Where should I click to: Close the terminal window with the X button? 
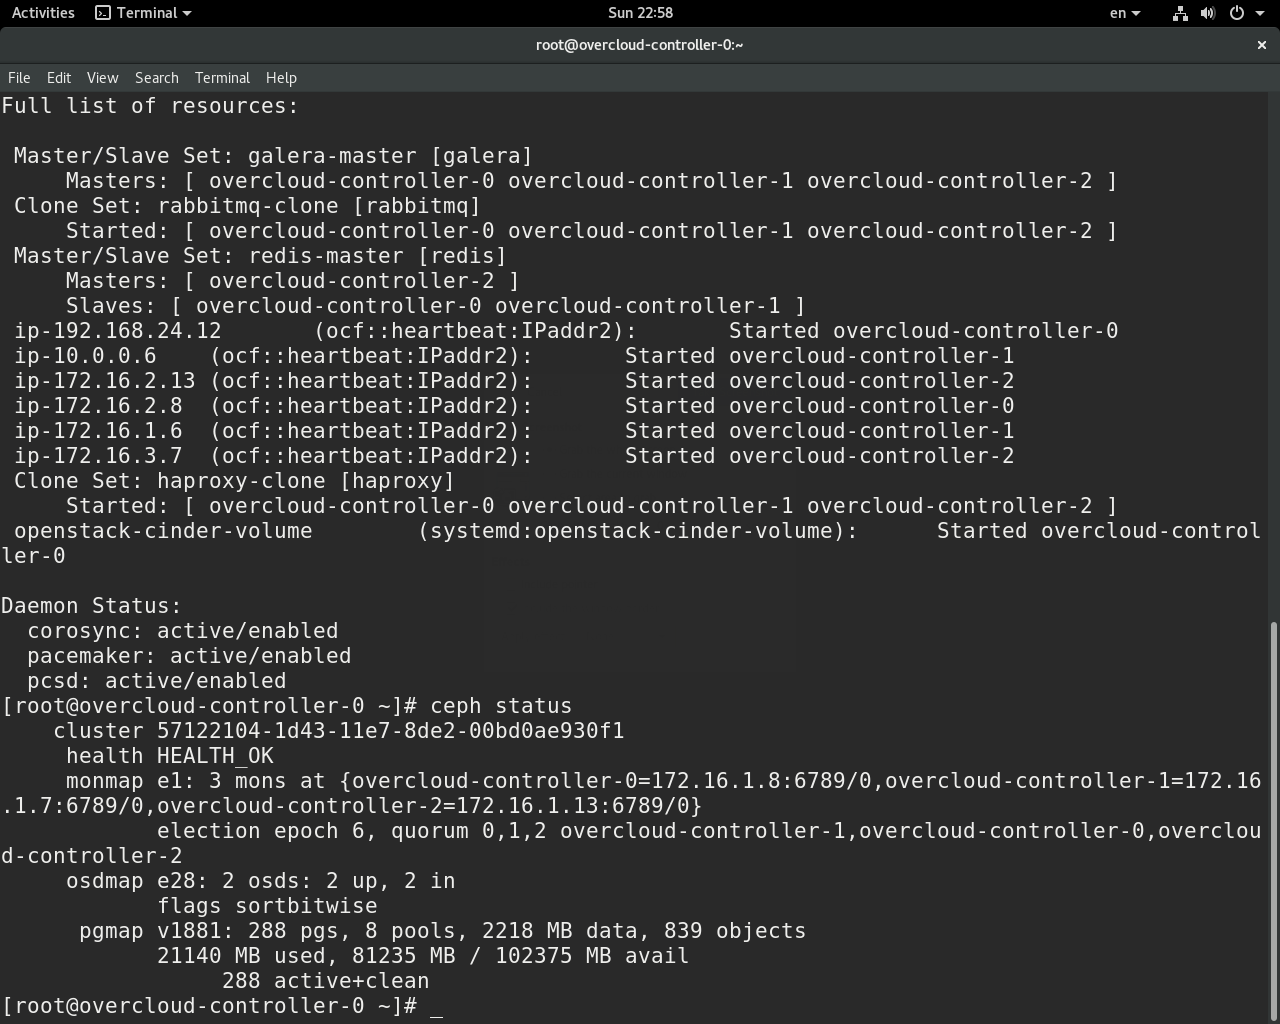(x=1261, y=45)
